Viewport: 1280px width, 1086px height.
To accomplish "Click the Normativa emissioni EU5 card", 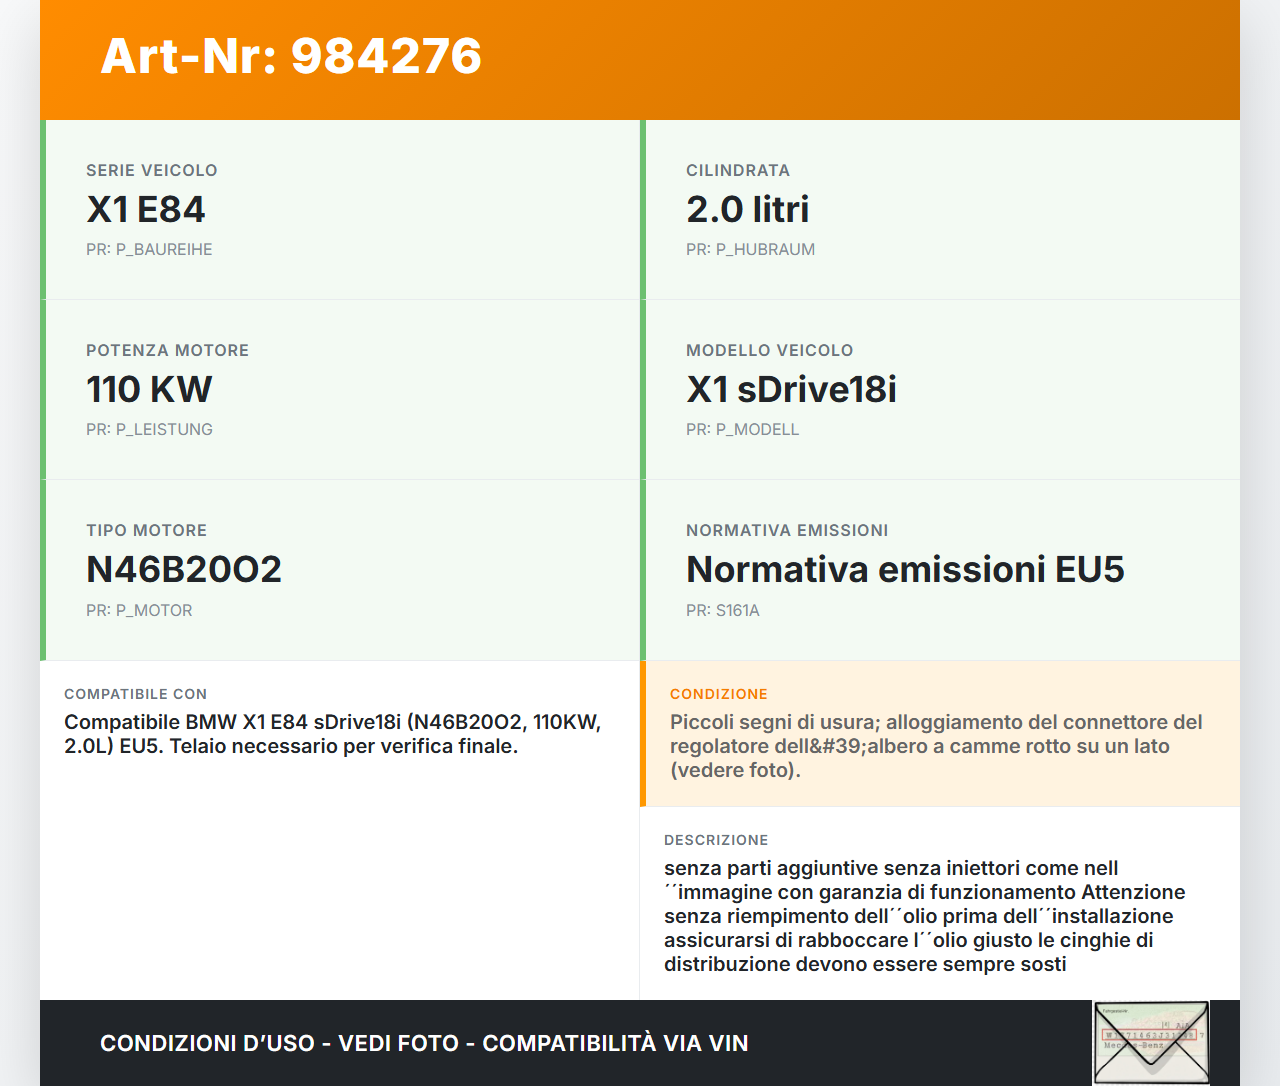I will click(905, 569).
